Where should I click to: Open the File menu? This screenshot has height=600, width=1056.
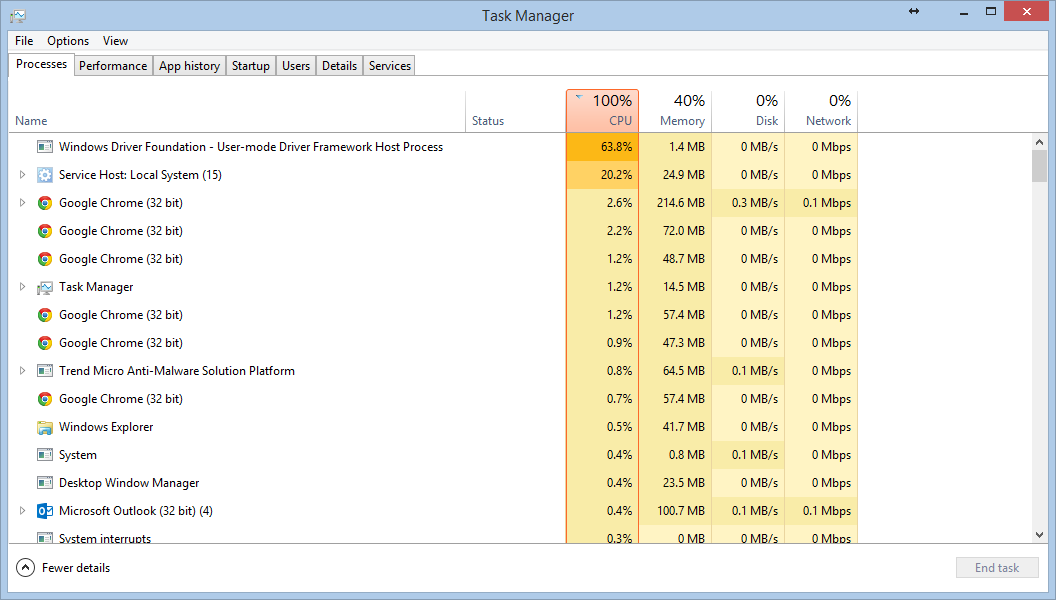(x=24, y=41)
